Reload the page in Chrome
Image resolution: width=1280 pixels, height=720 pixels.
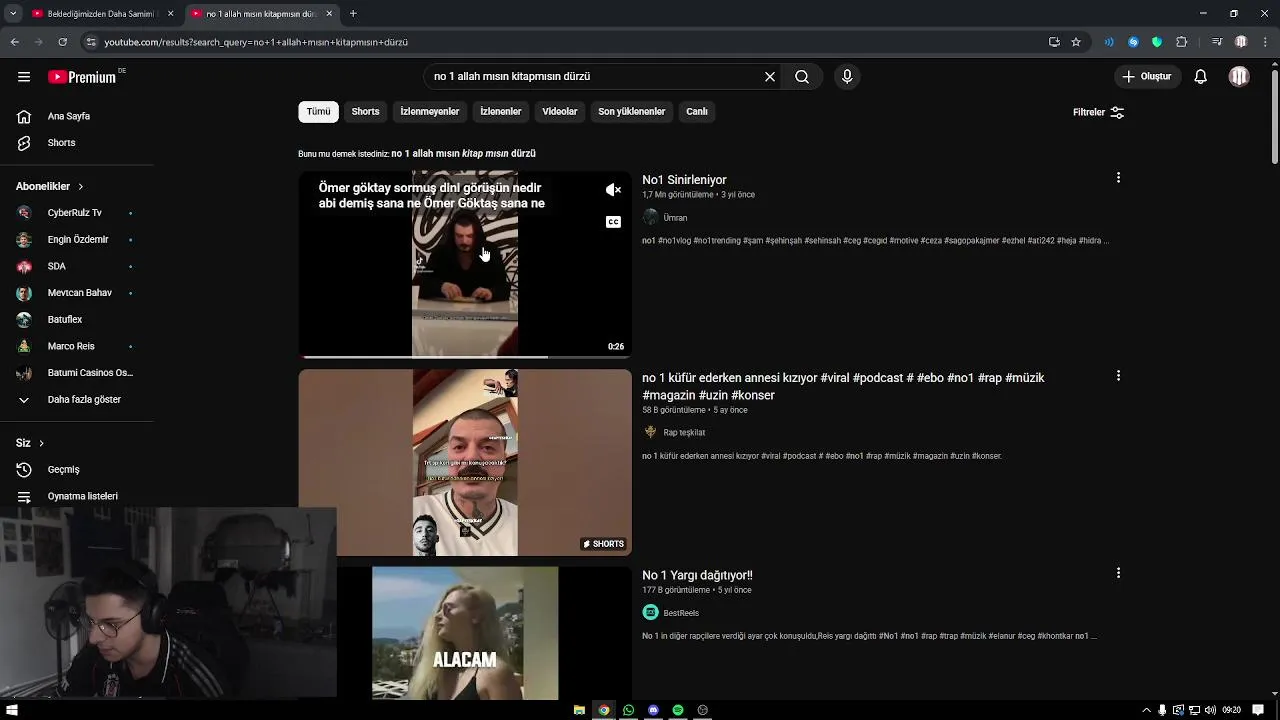click(62, 42)
